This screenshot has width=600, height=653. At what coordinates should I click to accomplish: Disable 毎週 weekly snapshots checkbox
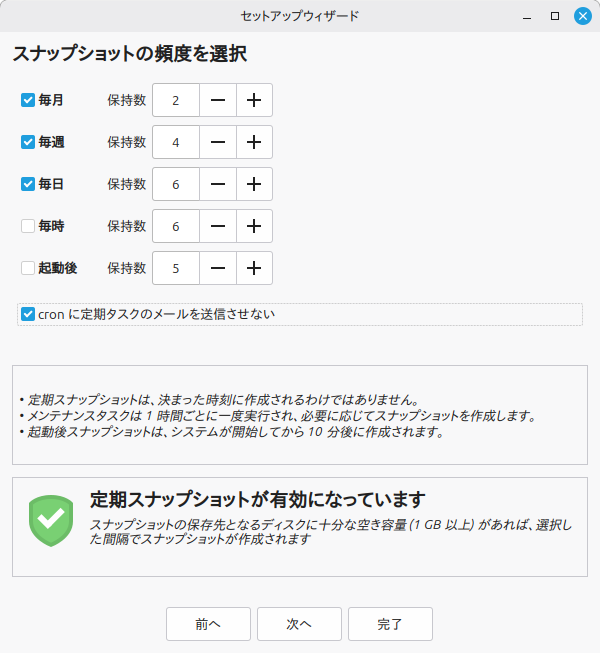tap(28, 142)
